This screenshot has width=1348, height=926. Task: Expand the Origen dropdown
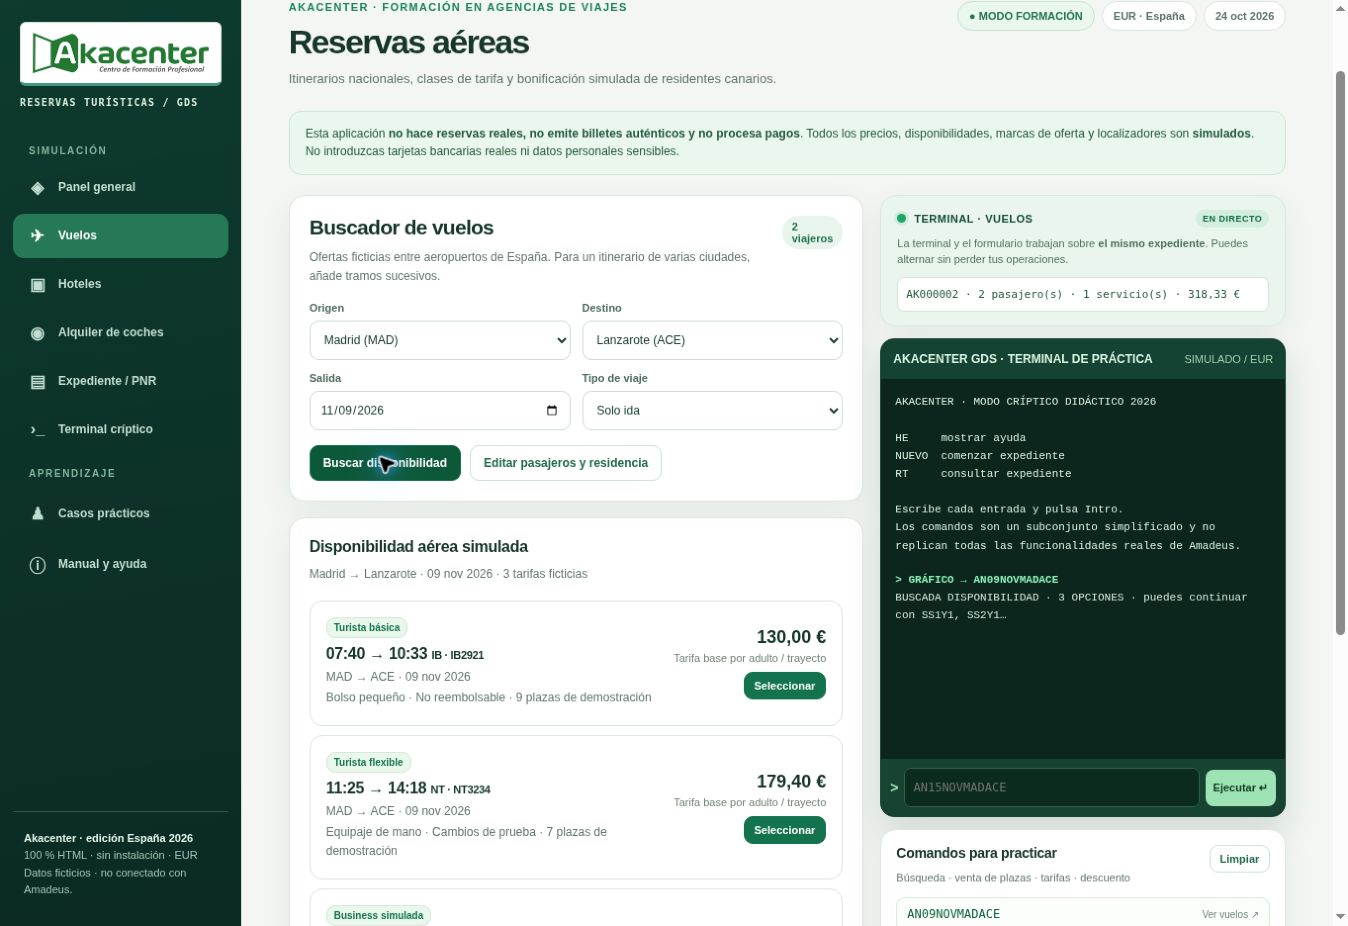440,340
